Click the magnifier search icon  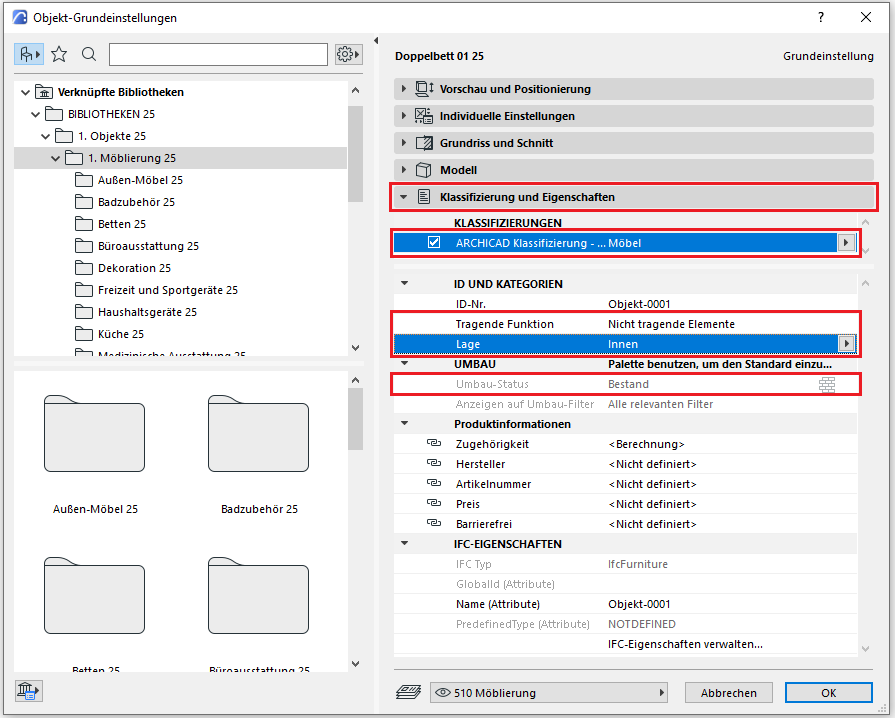(89, 54)
